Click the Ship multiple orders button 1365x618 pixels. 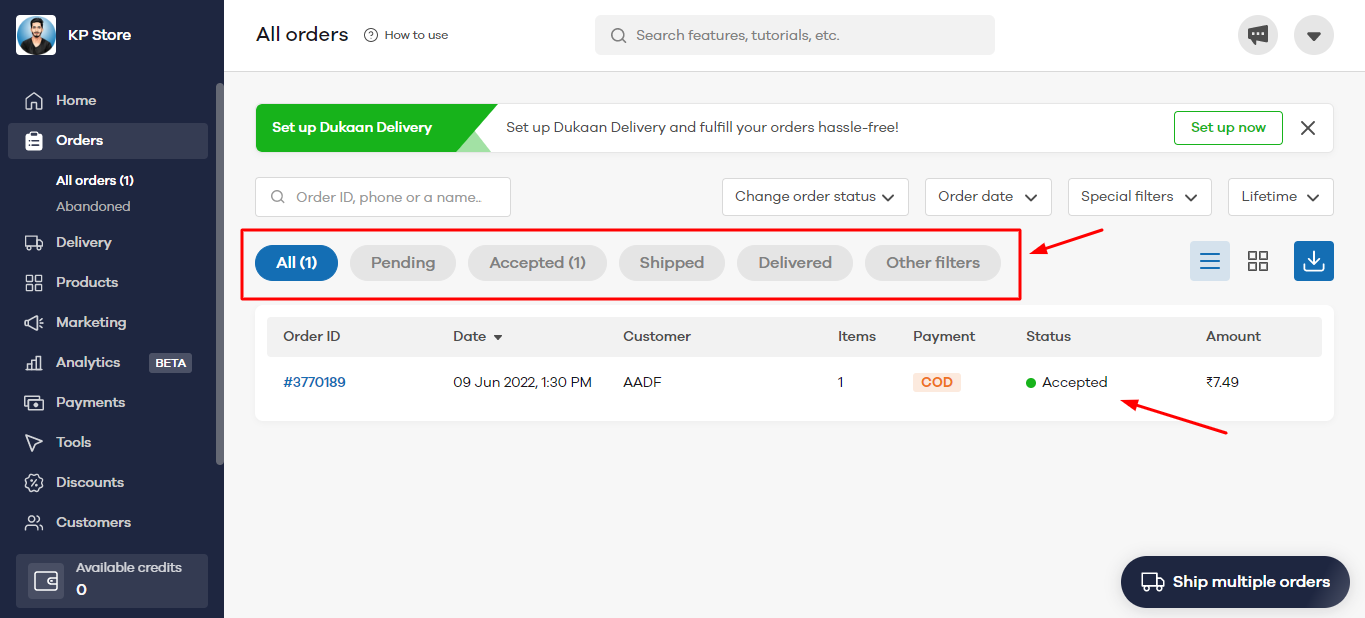point(1235,582)
